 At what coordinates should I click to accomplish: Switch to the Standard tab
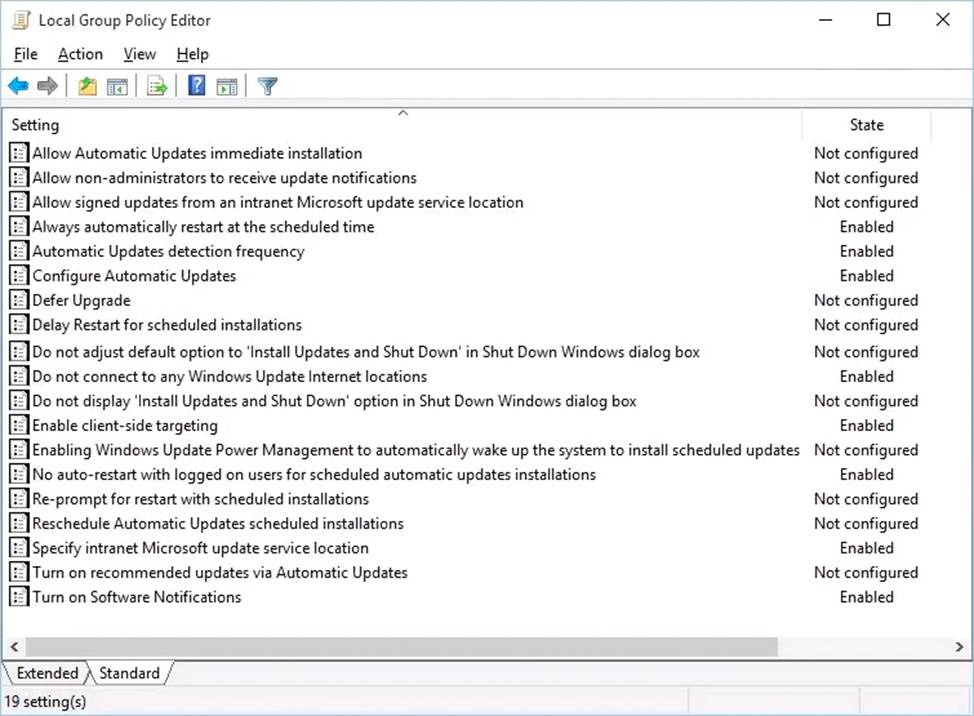129,673
